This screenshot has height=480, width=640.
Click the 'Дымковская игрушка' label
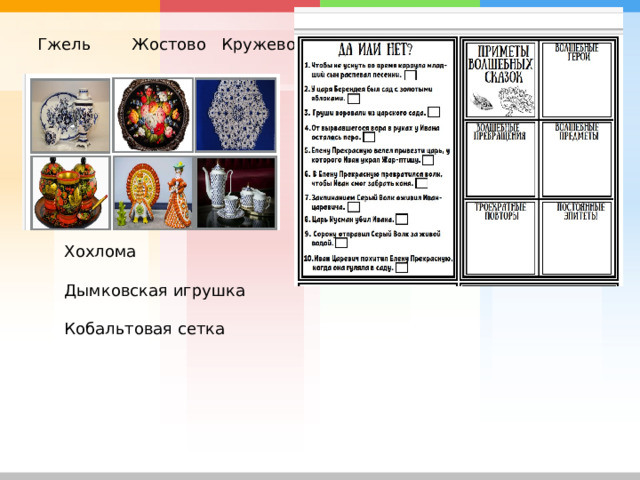tap(155, 291)
